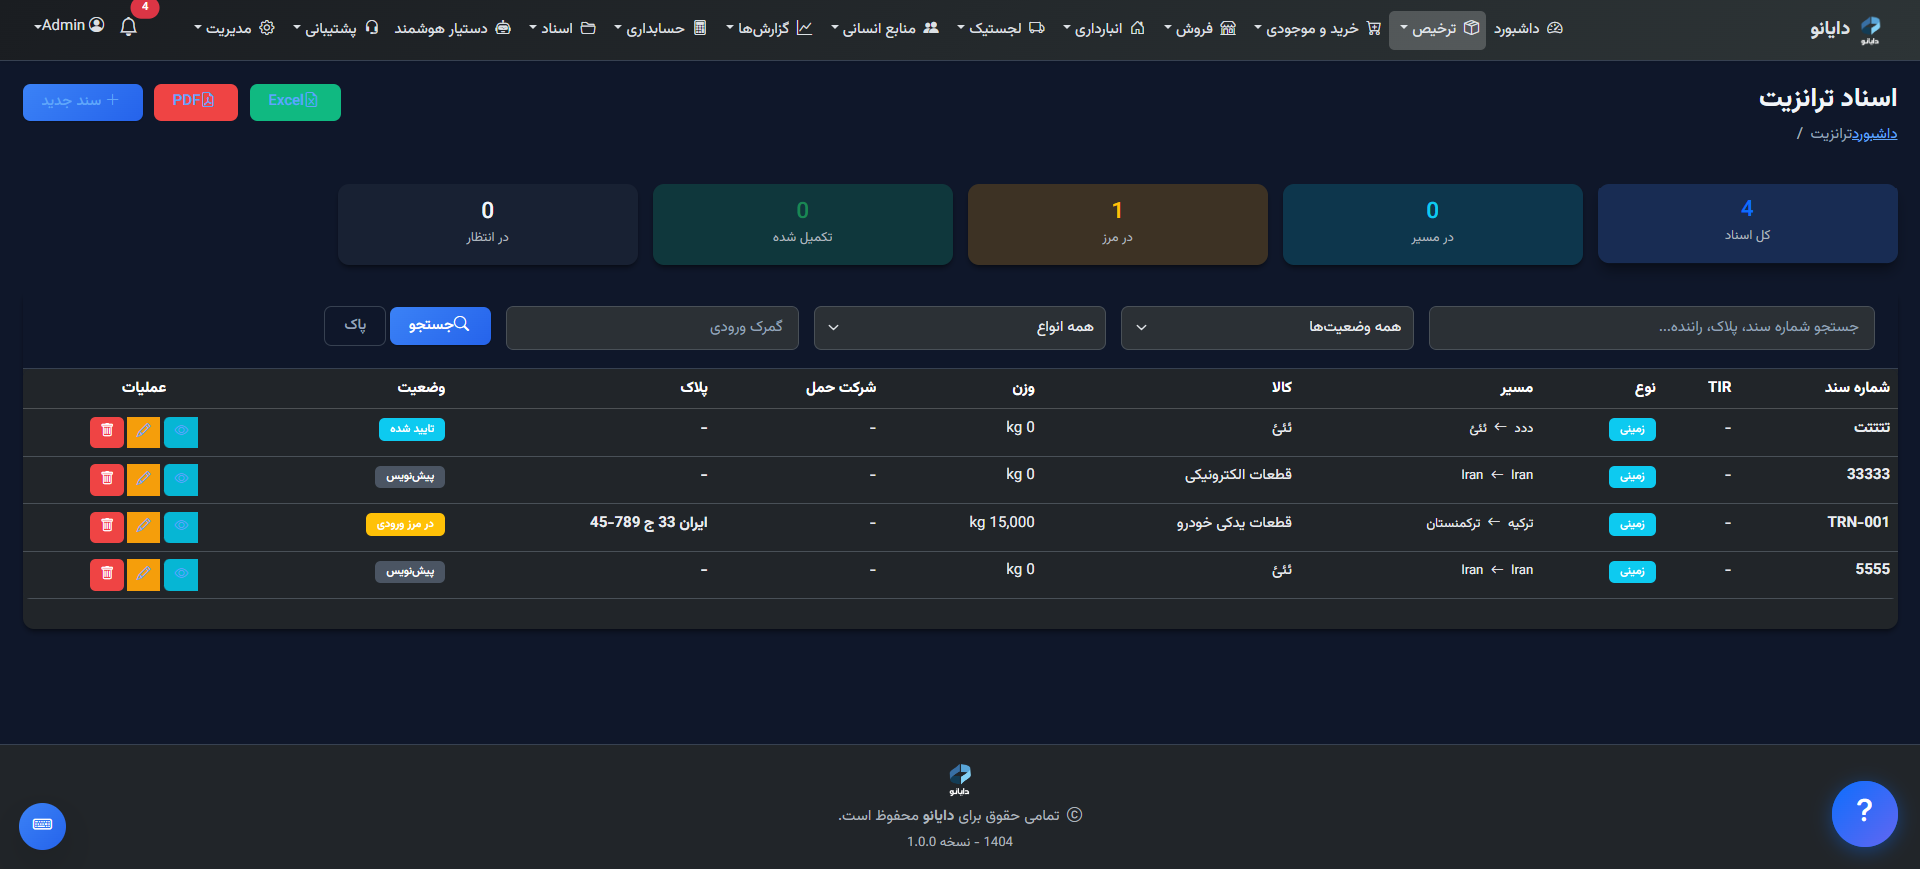Open the همه وضعیت‌ها status dropdown

1266,328
